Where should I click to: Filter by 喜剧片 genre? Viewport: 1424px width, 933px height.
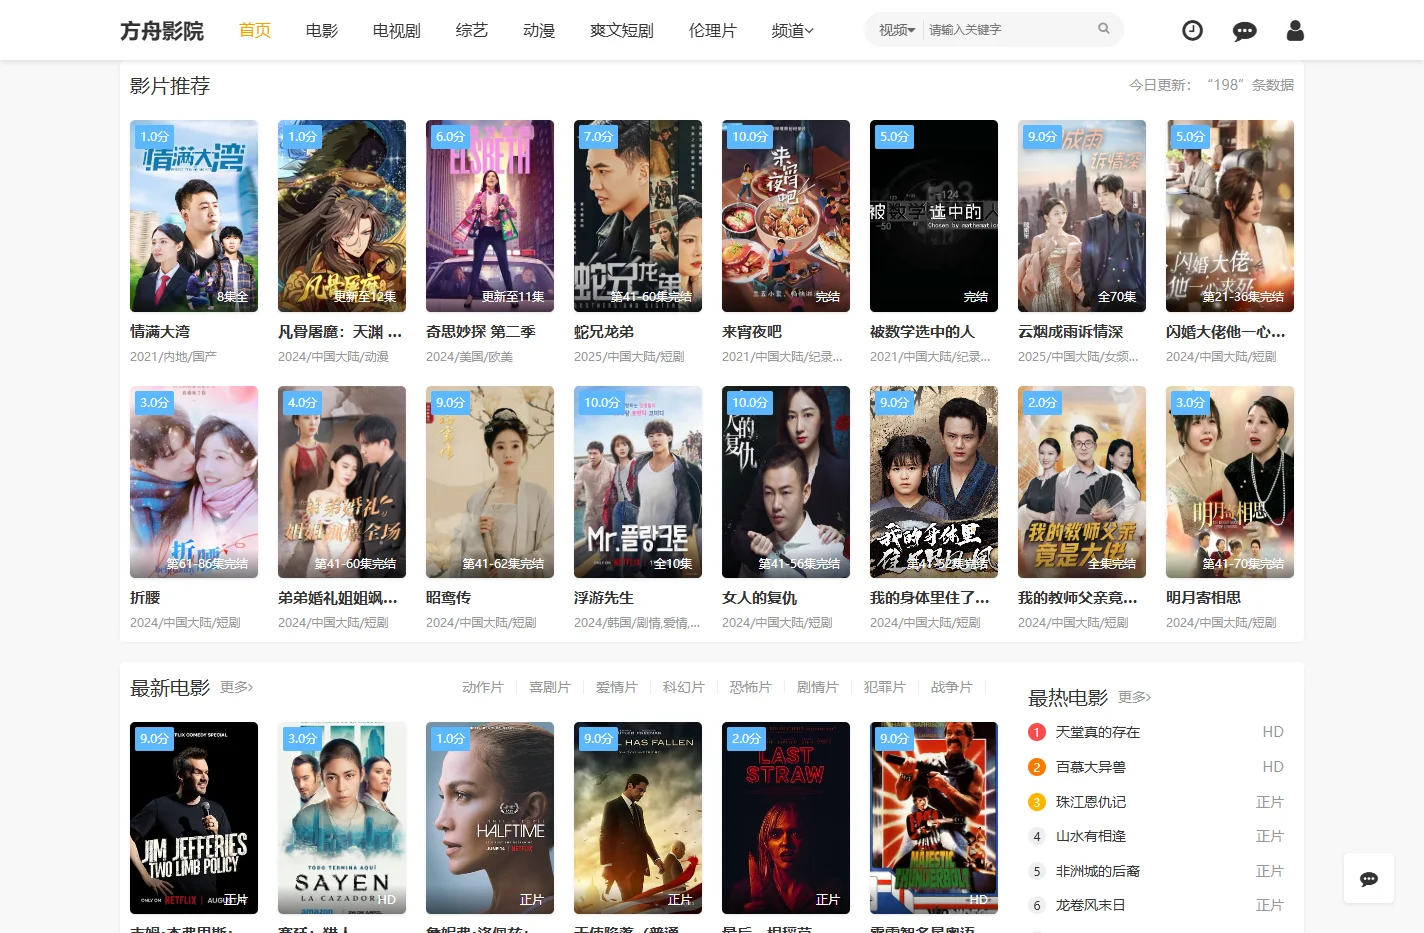550,687
